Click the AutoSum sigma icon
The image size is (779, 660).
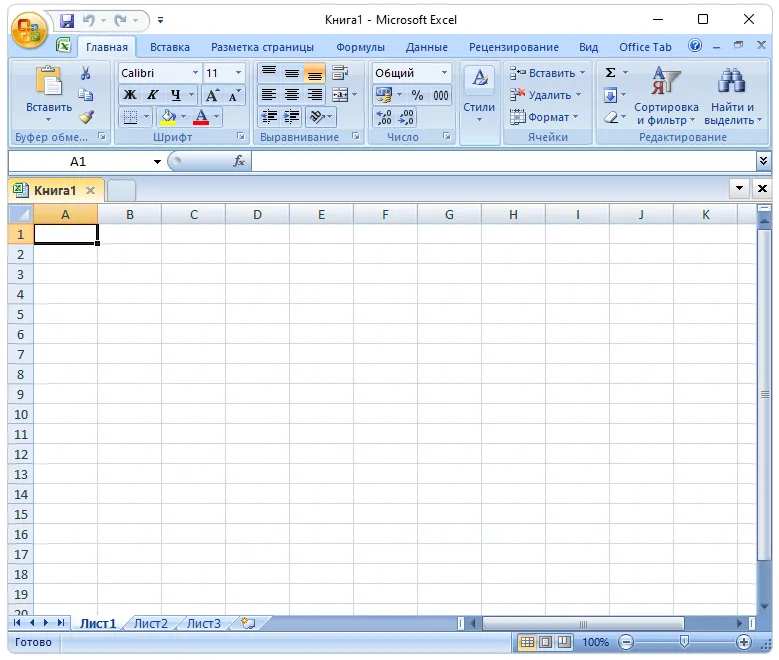(x=611, y=73)
